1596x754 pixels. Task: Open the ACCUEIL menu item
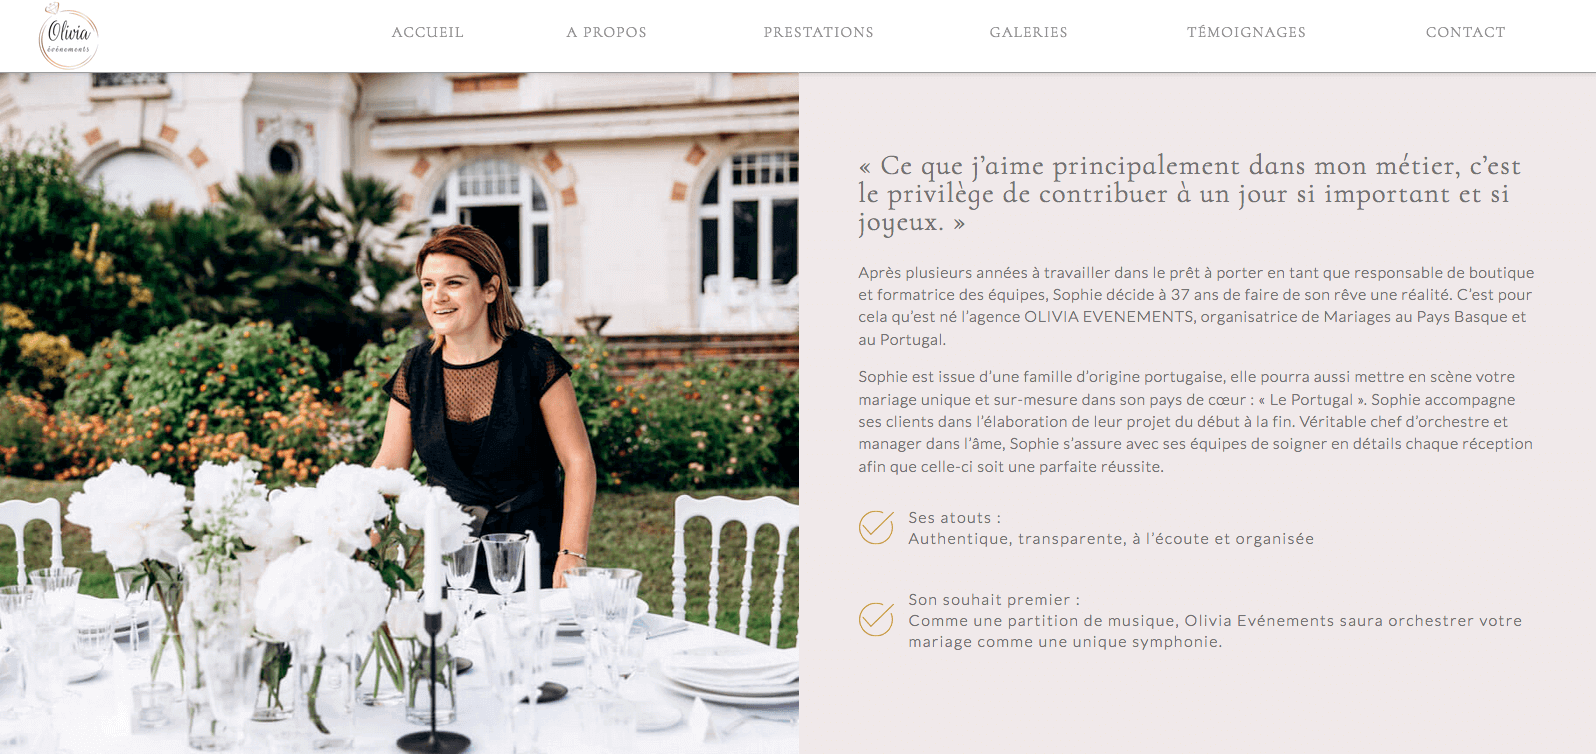[x=427, y=32]
